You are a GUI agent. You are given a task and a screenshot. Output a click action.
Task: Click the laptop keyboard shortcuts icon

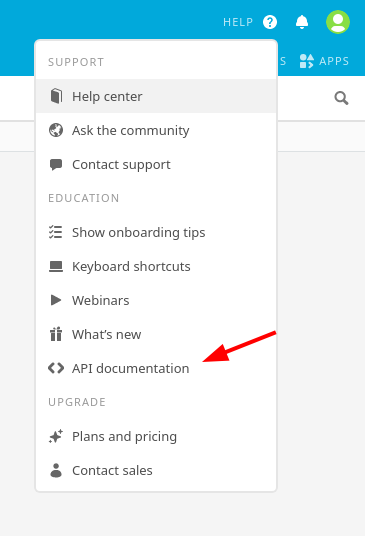click(x=56, y=266)
